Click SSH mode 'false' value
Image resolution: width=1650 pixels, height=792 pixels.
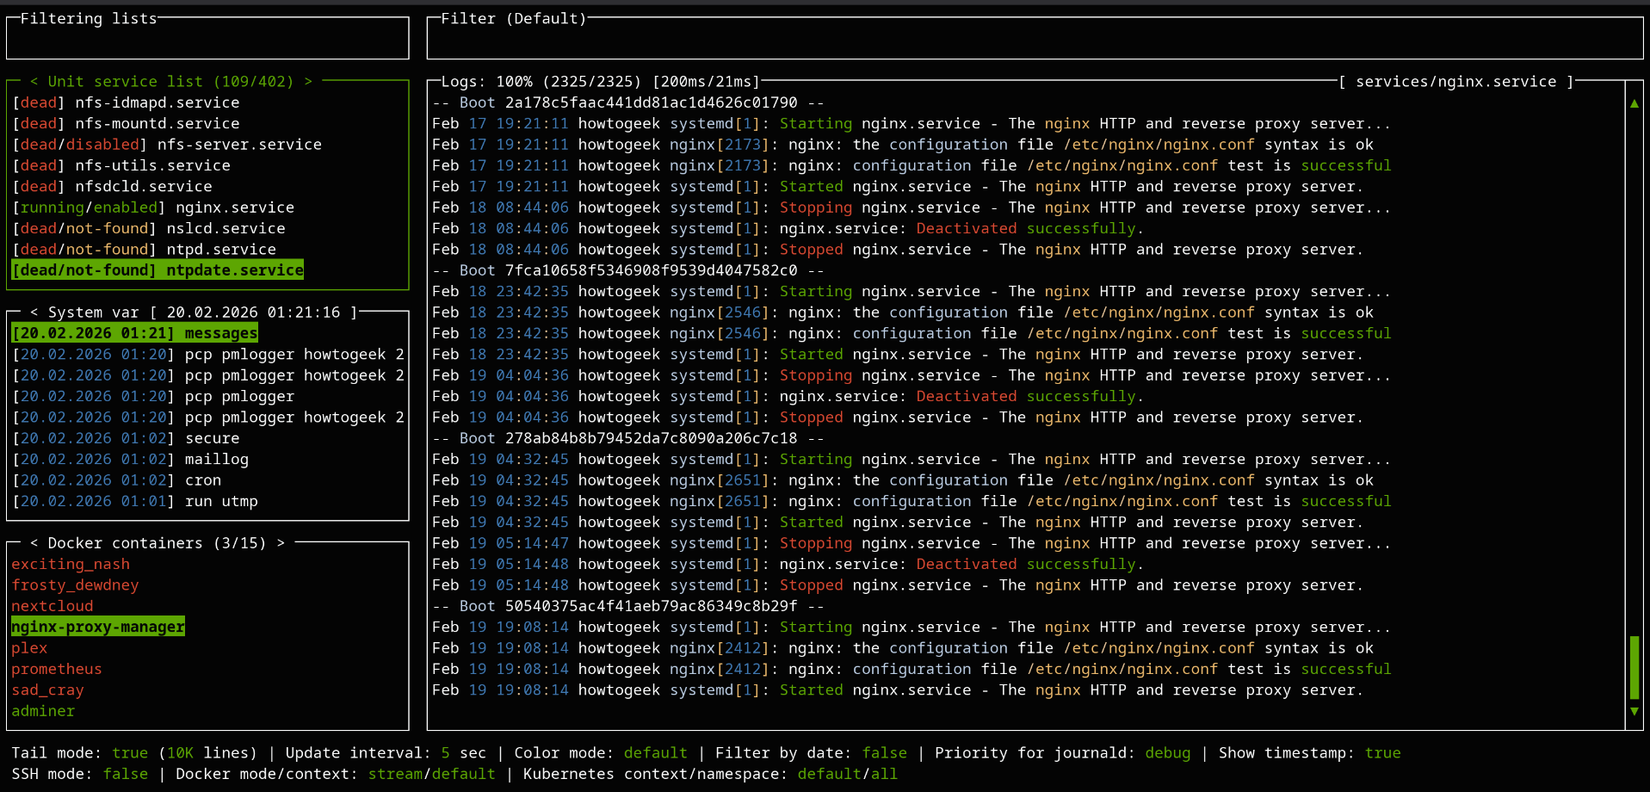click(126, 775)
